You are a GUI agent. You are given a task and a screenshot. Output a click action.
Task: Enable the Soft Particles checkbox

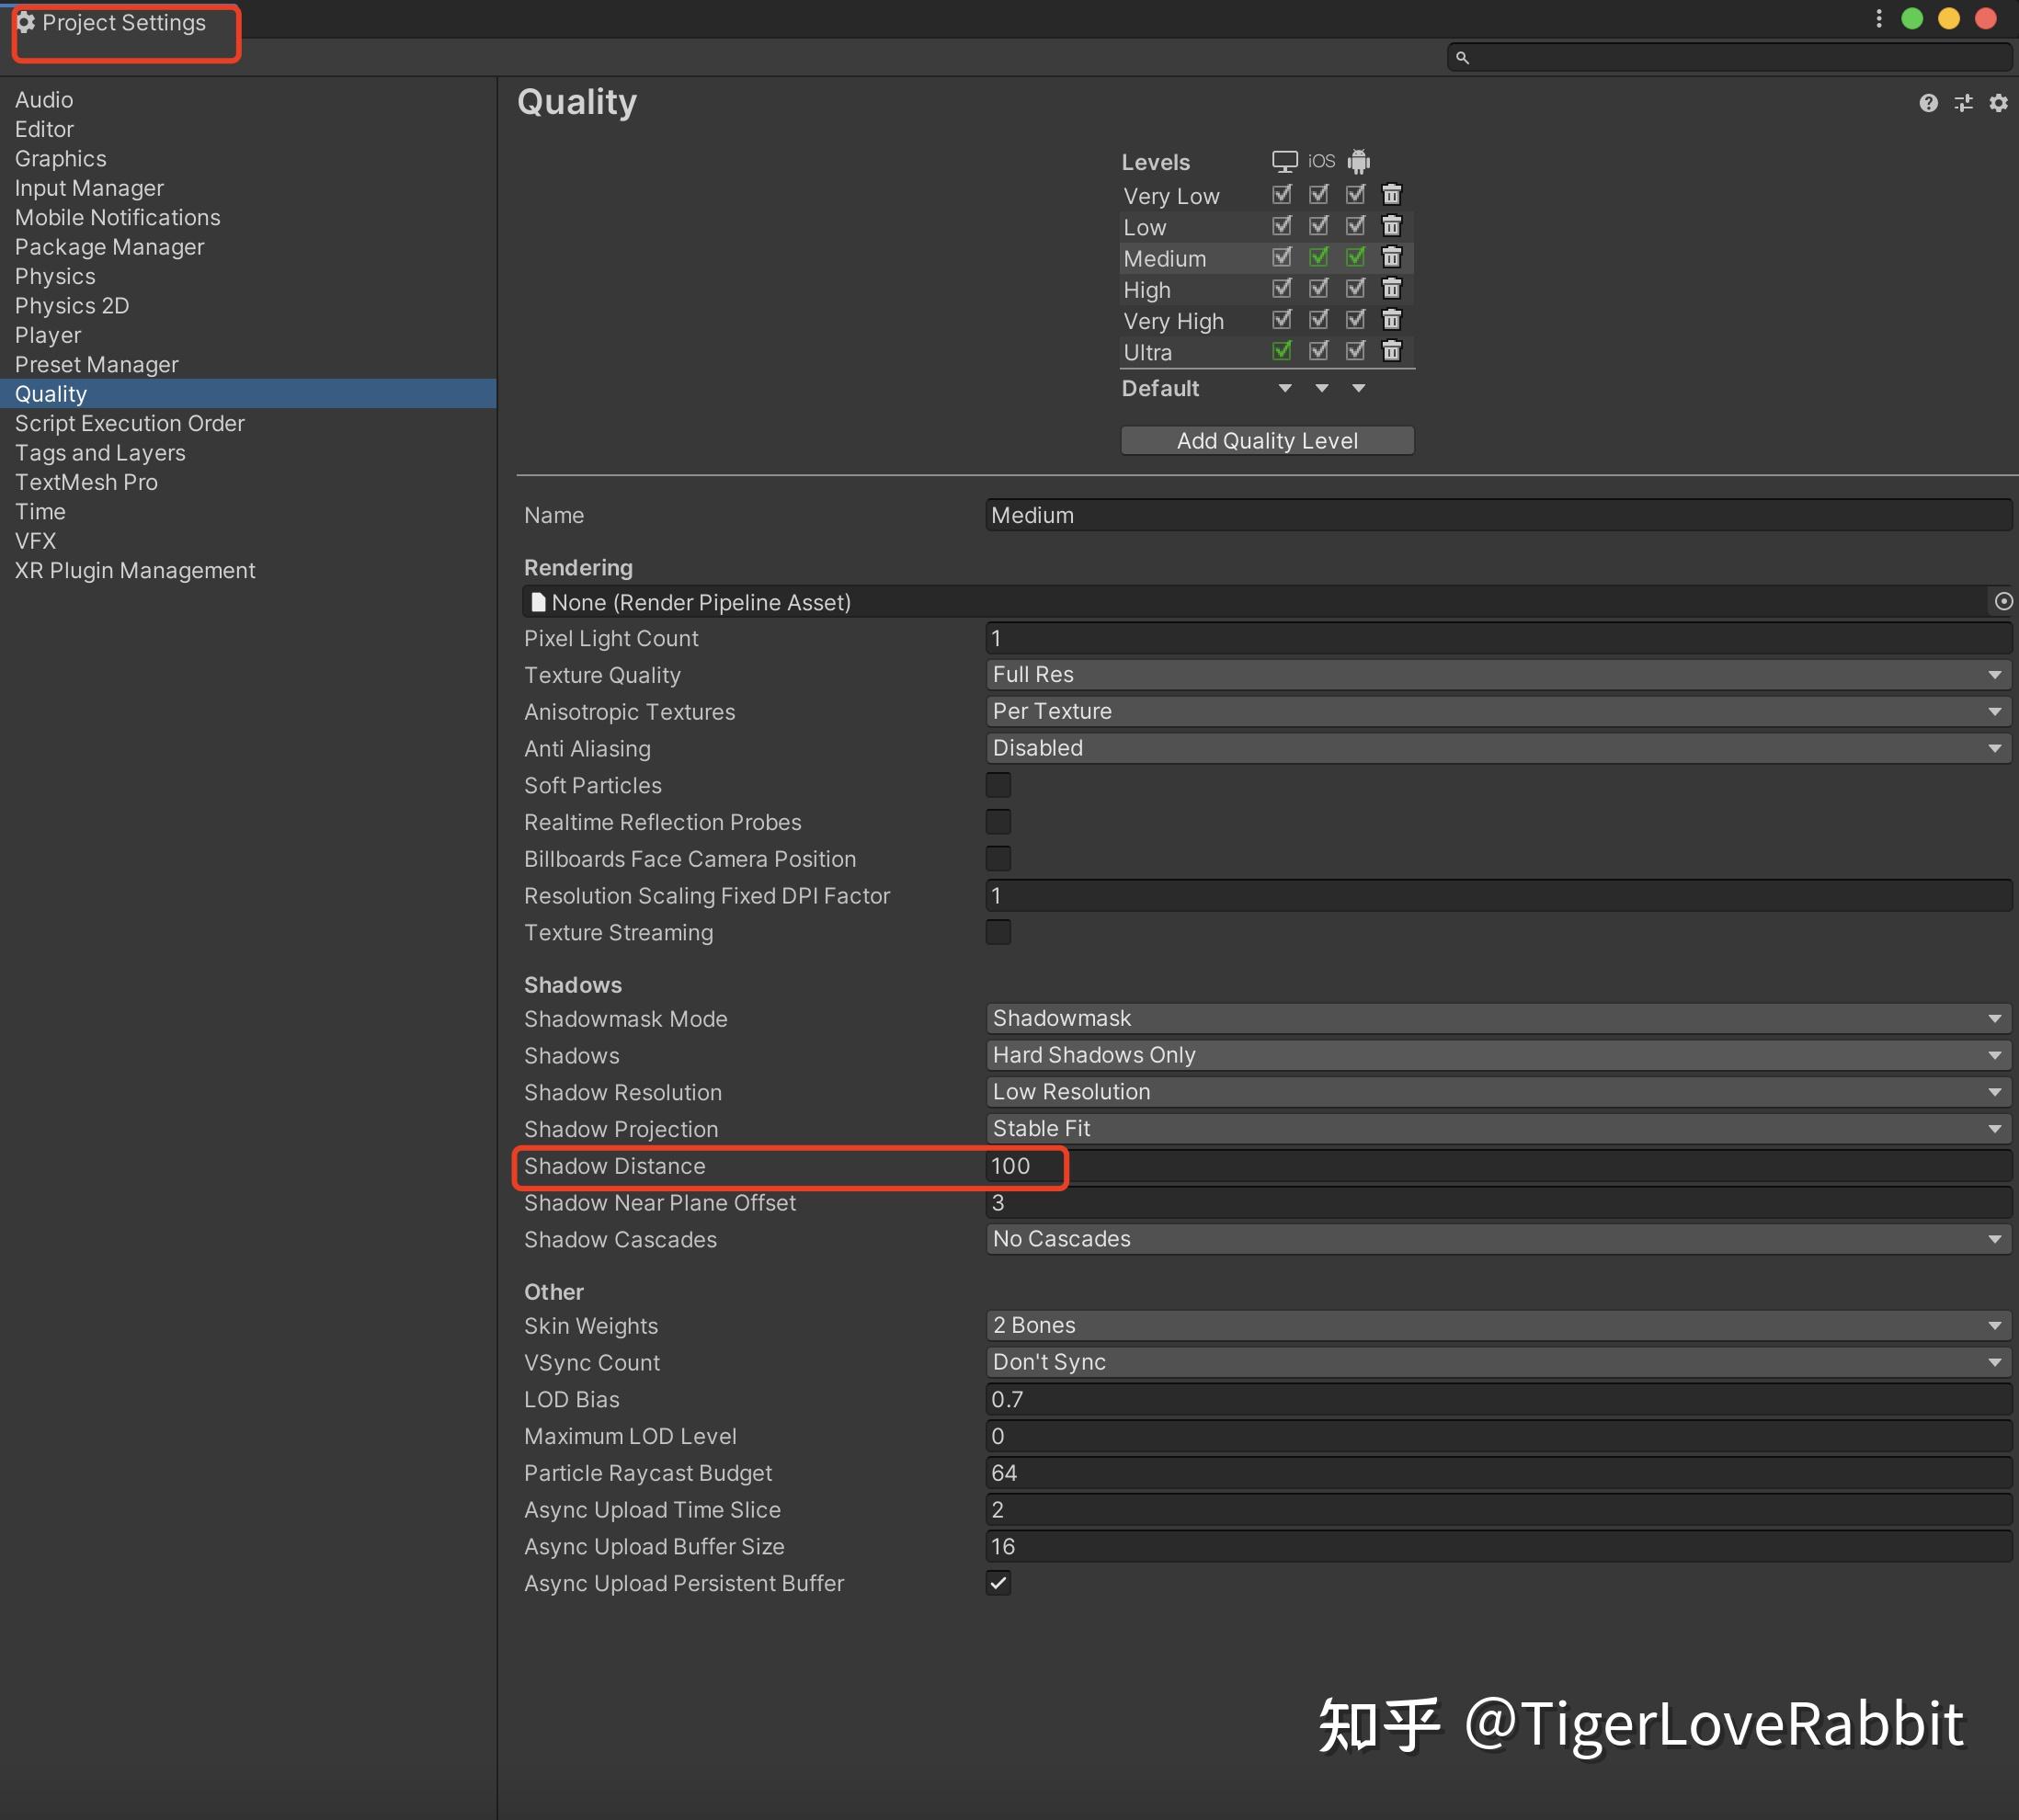[x=998, y=785]
